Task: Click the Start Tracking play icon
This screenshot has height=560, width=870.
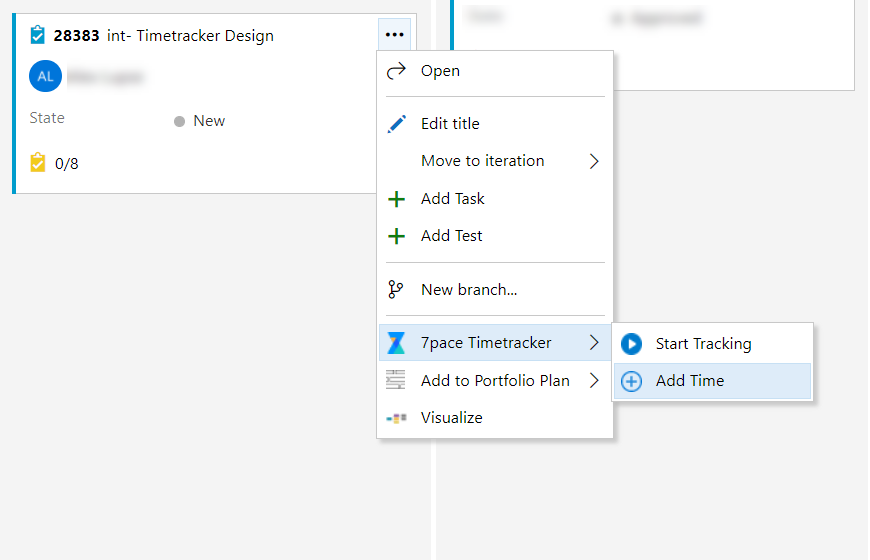Action: point(631,344)
